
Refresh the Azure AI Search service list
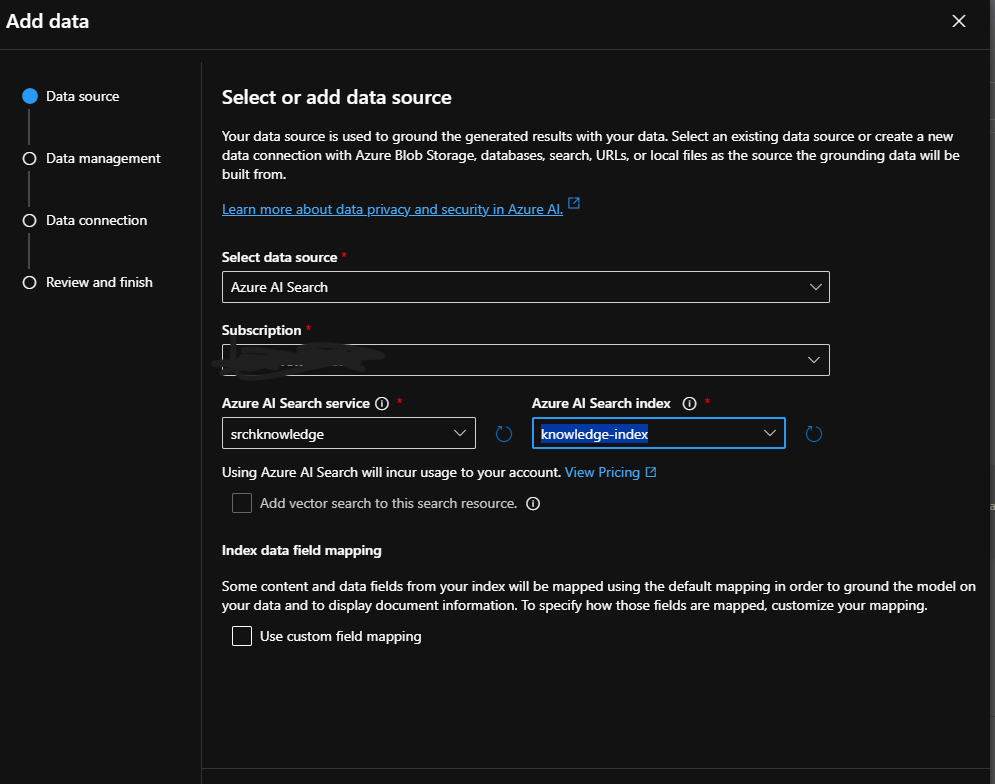click(504, 434)
